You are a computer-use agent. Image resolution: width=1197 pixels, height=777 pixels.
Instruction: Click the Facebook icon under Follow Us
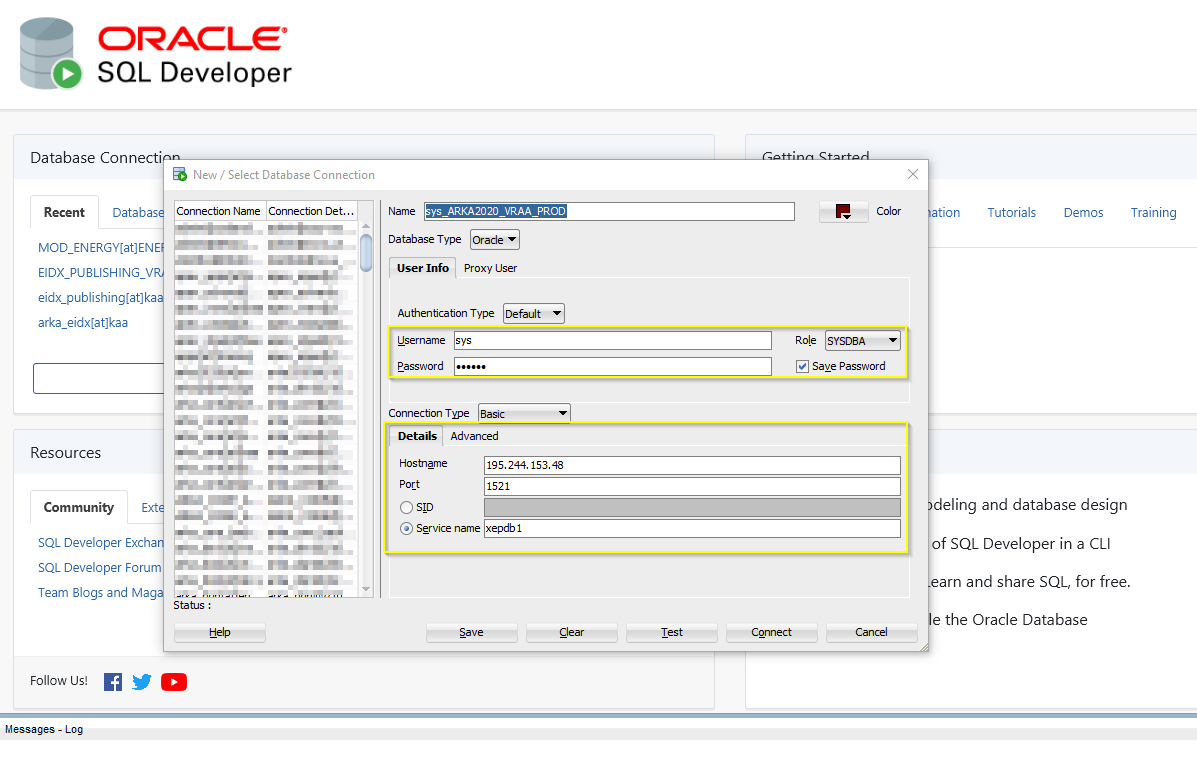coord(113,682)
